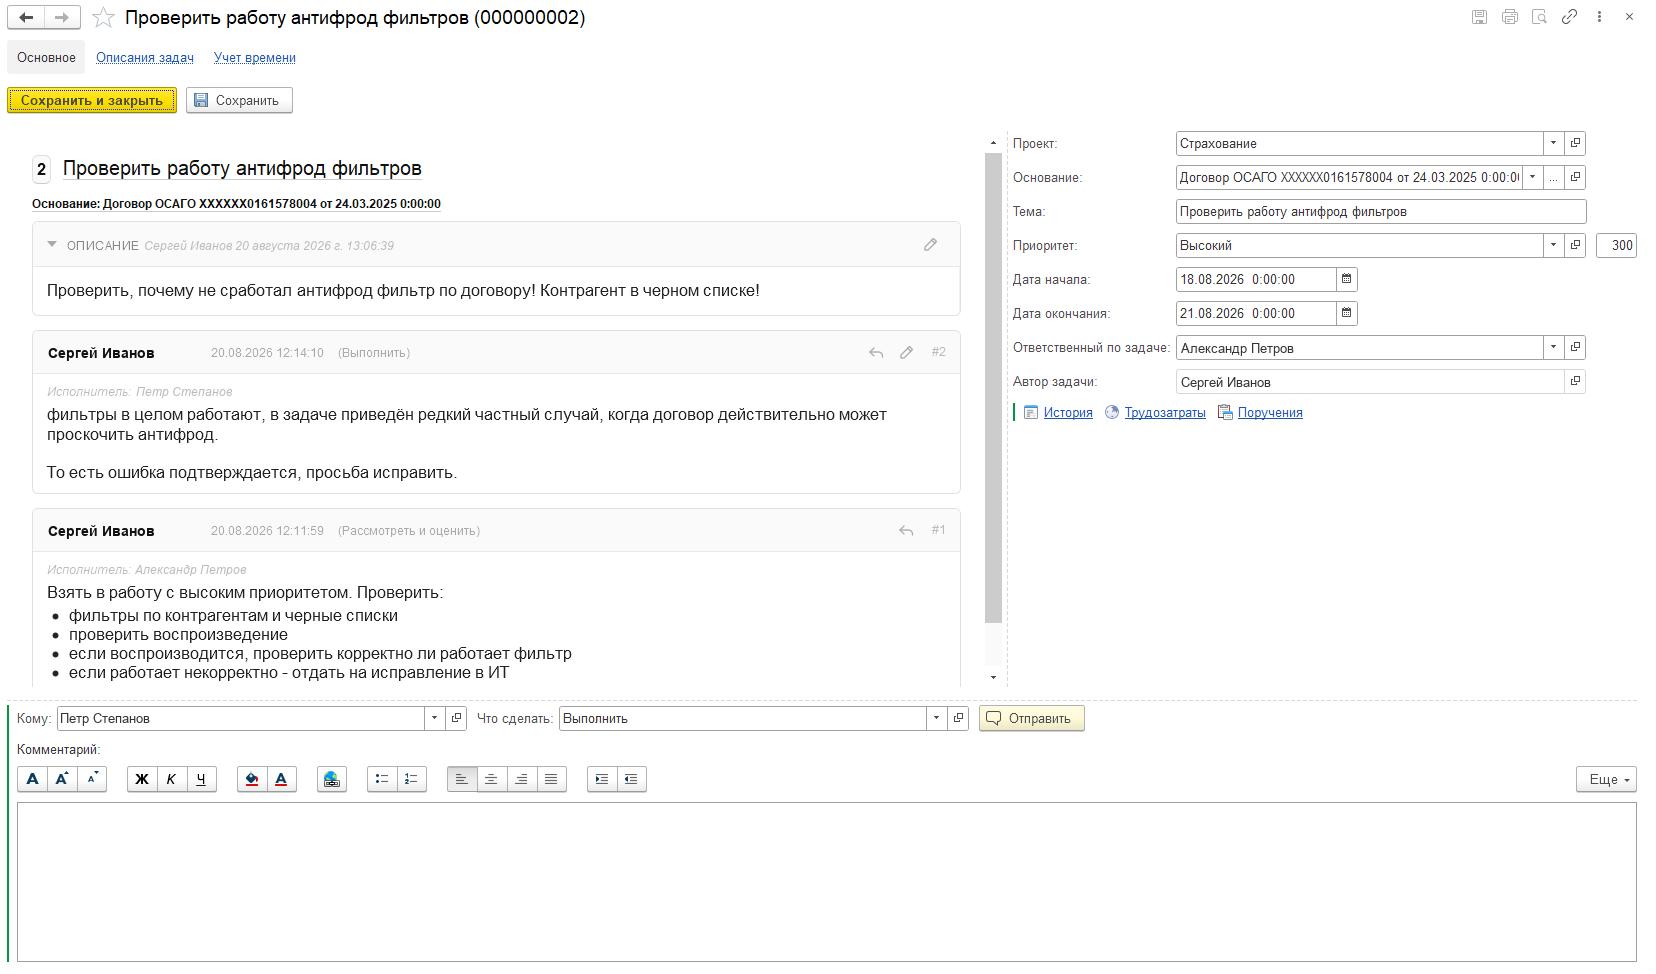
Task: Switch to Описания задач tab
Action: click(145, 57)
